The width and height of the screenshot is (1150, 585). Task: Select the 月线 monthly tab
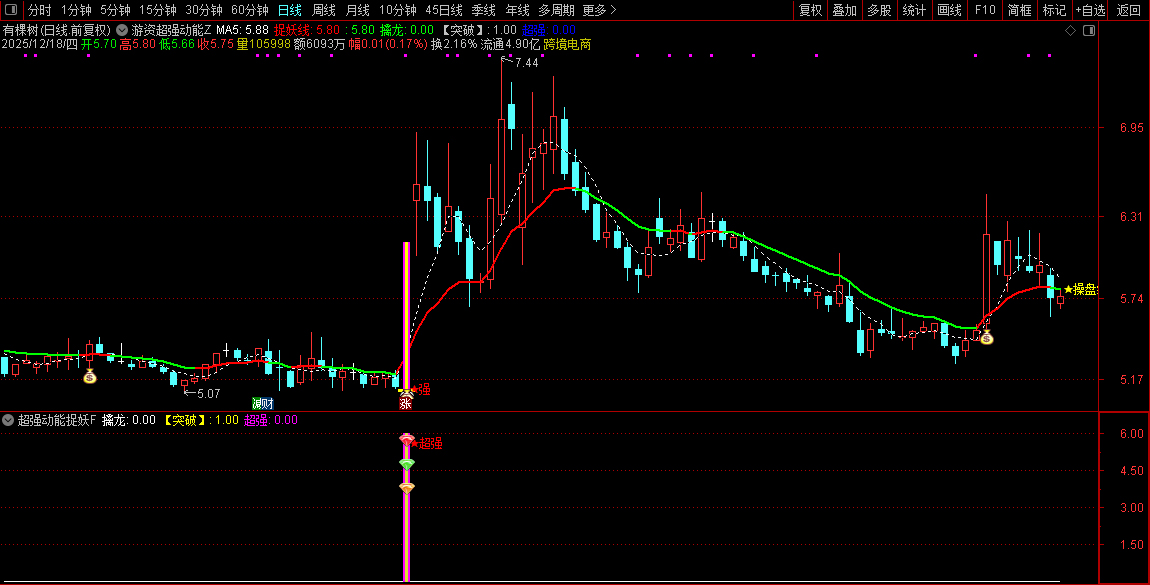(x=357, y=10)
